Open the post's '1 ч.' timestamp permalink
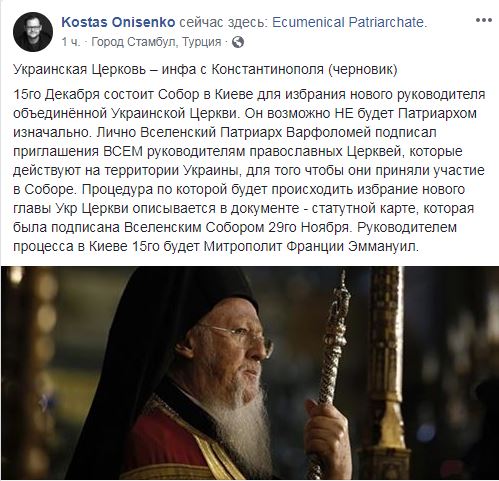The image size is (499, 481). click(x=71, y=42)
